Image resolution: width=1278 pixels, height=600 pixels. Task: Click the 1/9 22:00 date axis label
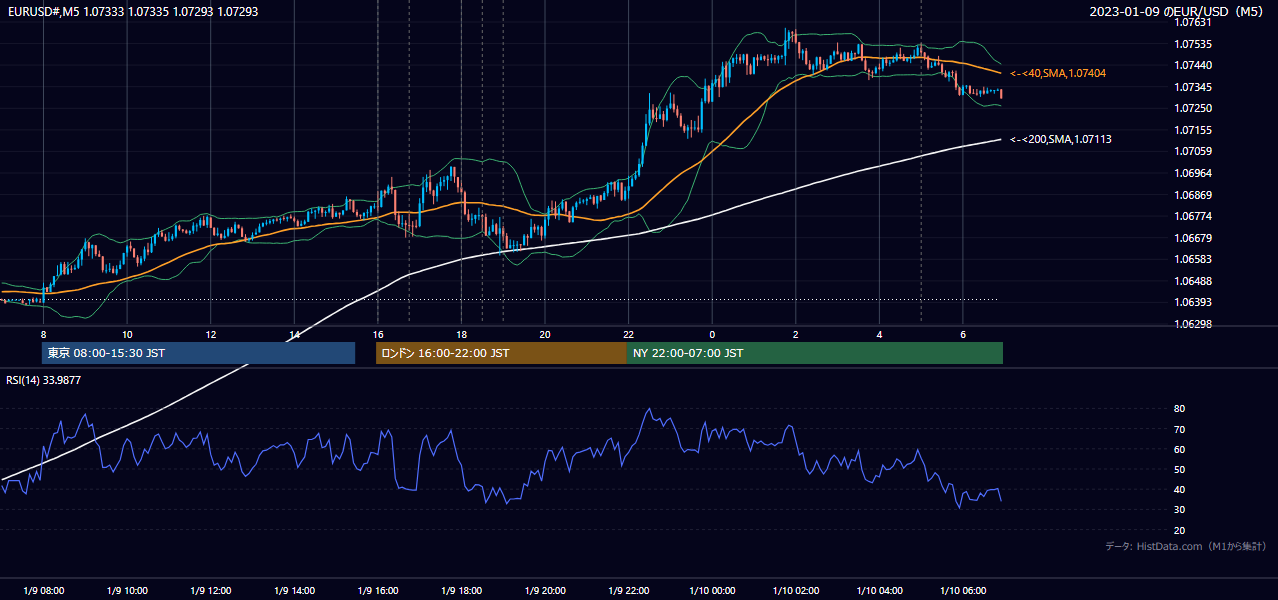[x=628, y=591]
